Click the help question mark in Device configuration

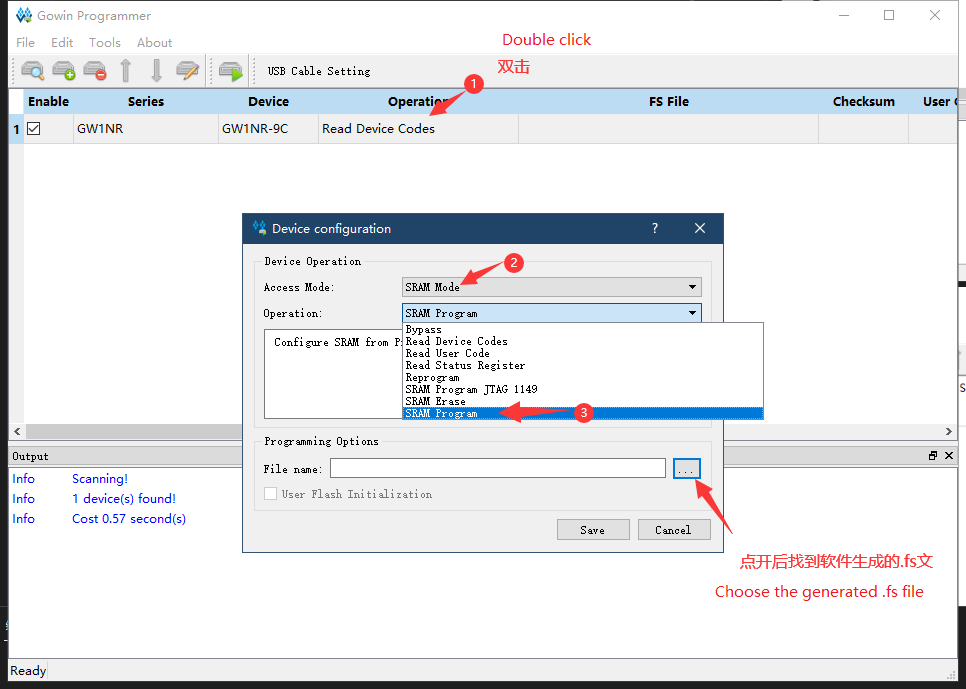tap(655, 228)
